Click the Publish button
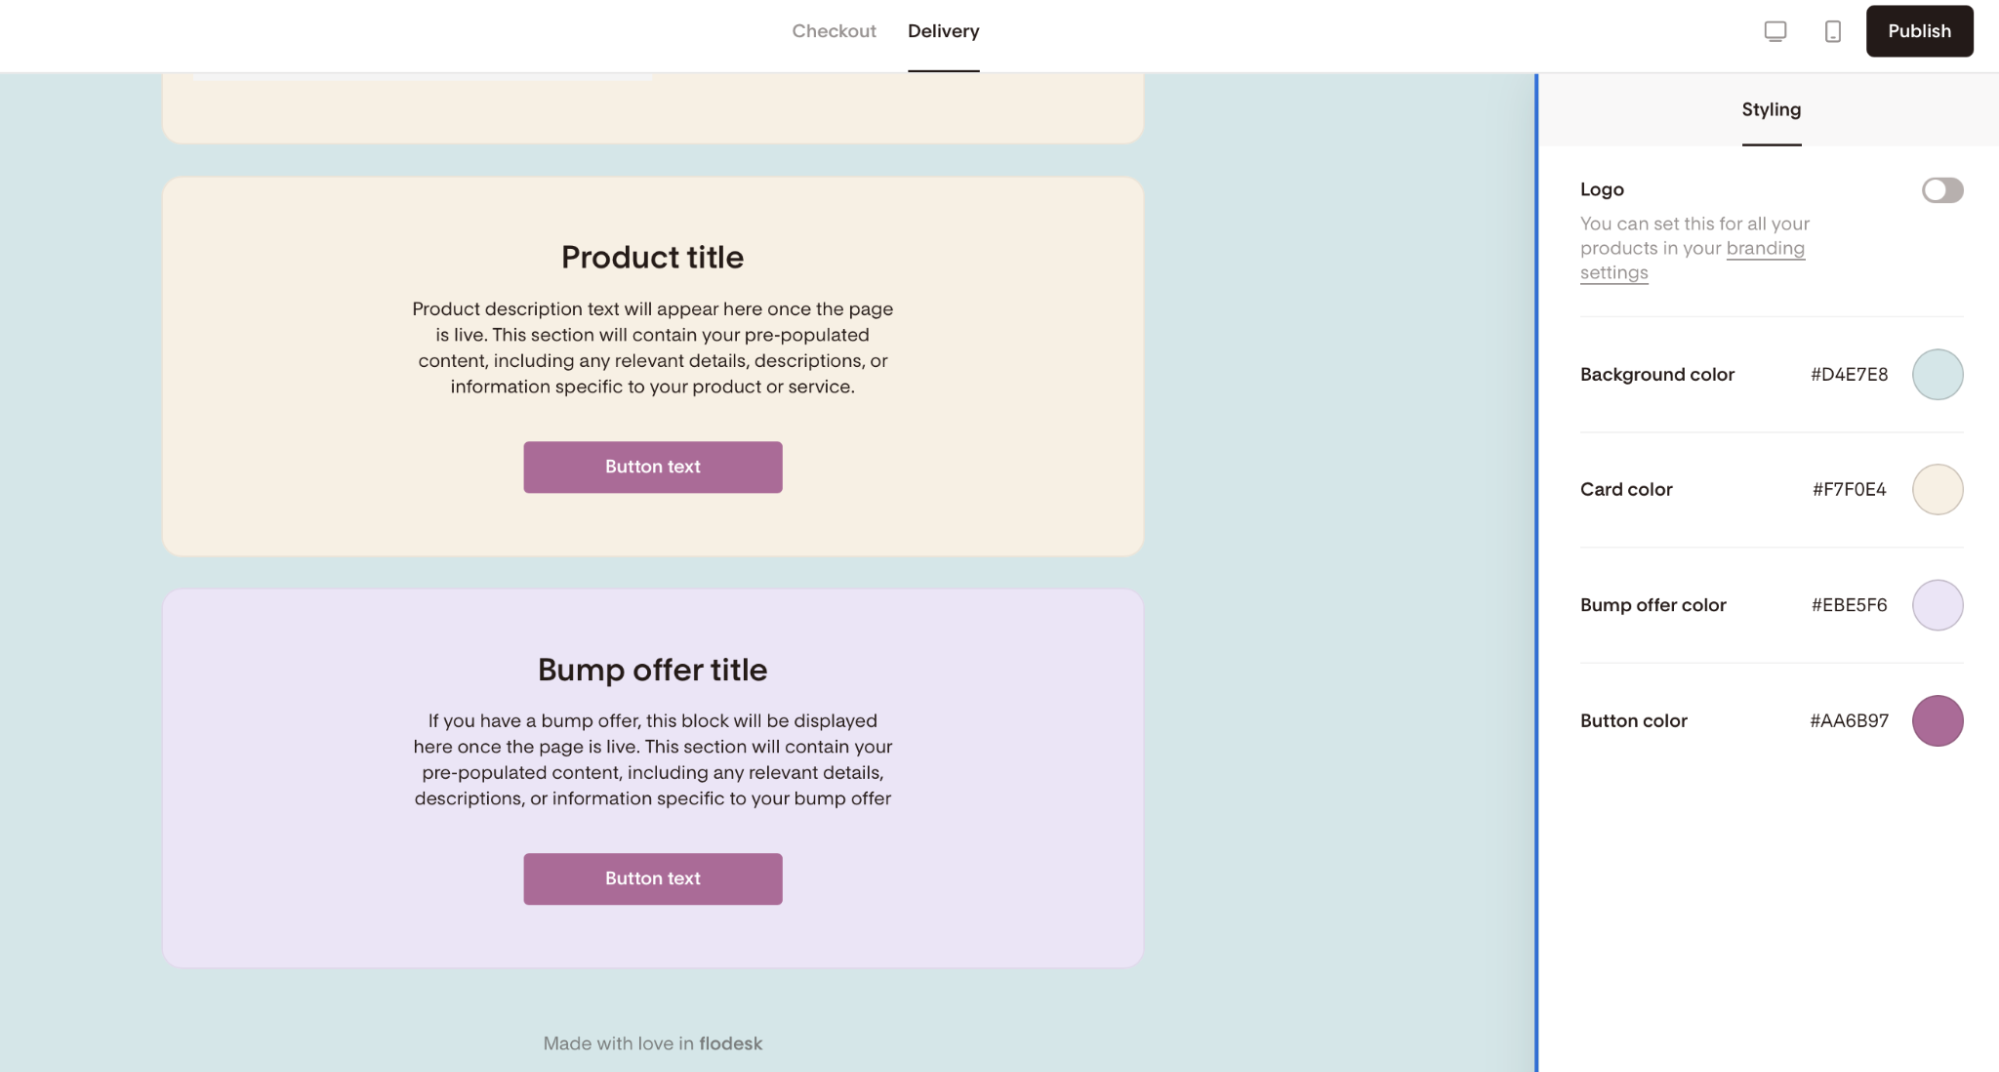This screenshot has width=1999, height=1072. [1919, 31]
